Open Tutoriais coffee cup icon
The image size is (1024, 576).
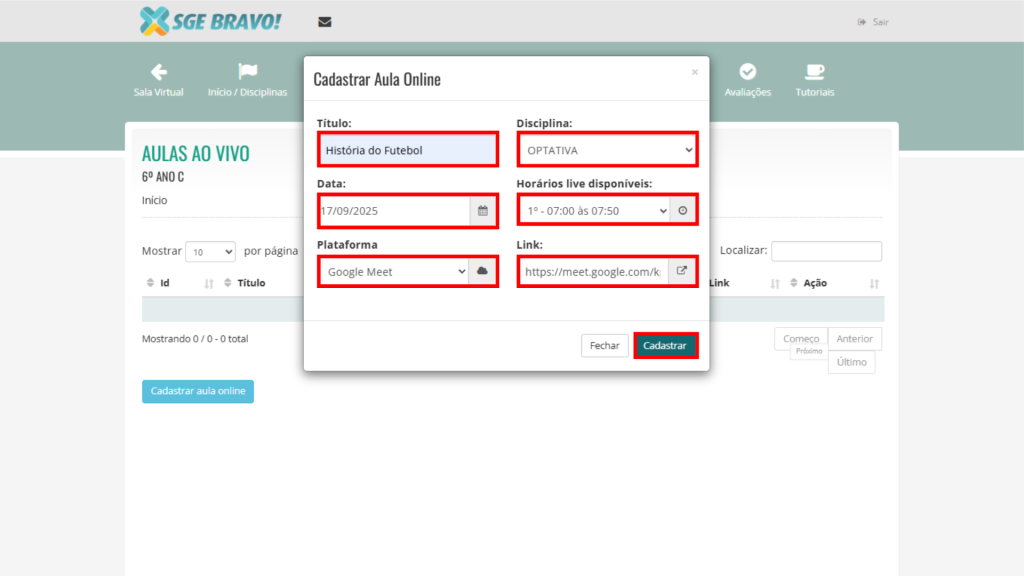814,72
